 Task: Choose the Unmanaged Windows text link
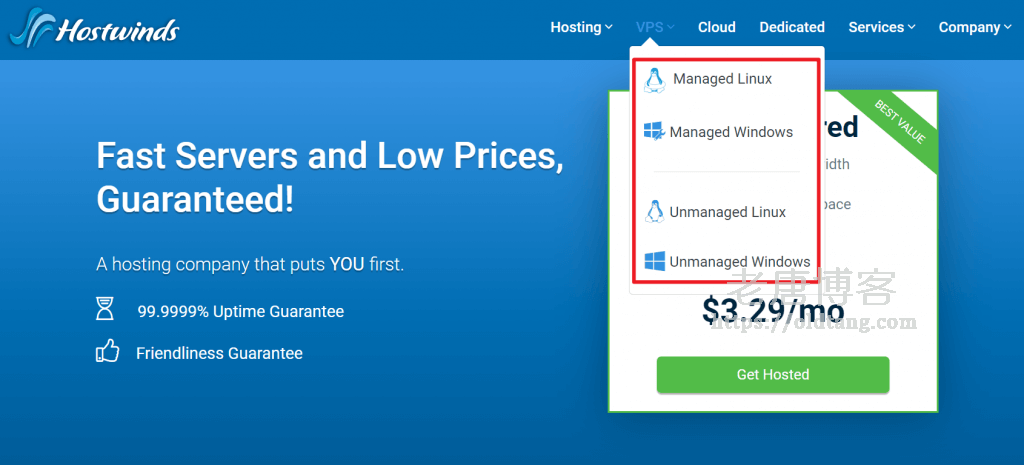pos(739,262)
